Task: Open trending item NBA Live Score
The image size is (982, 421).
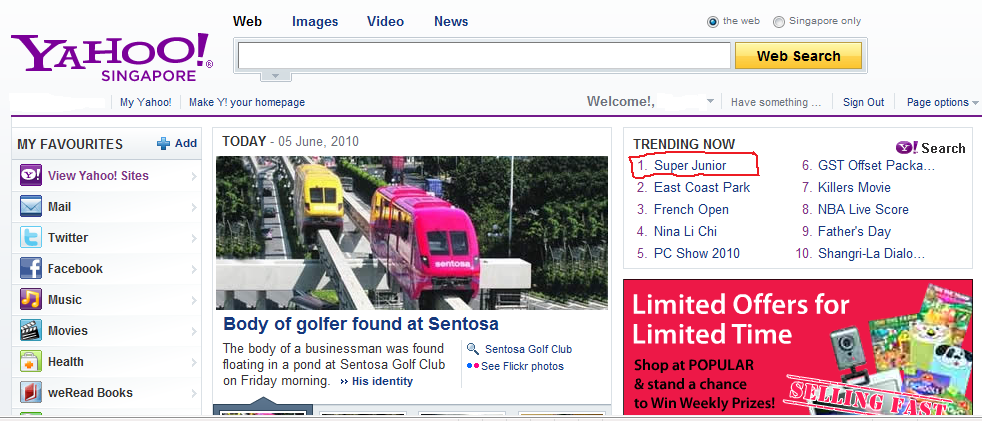Action: click(x=863, y=209)
